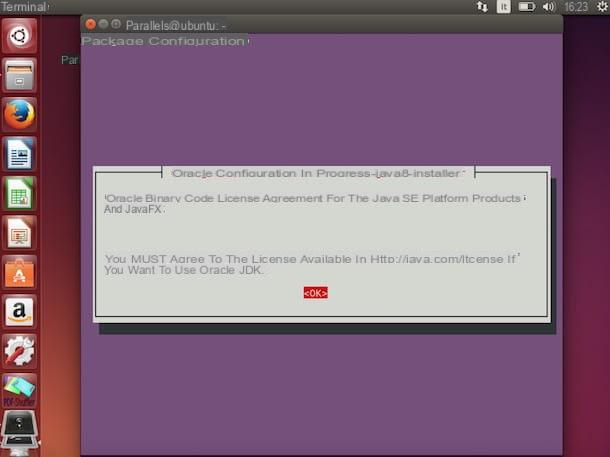
Task: Open LibreOffice Calc spreadsheet icon
Action: coord(19,194)
